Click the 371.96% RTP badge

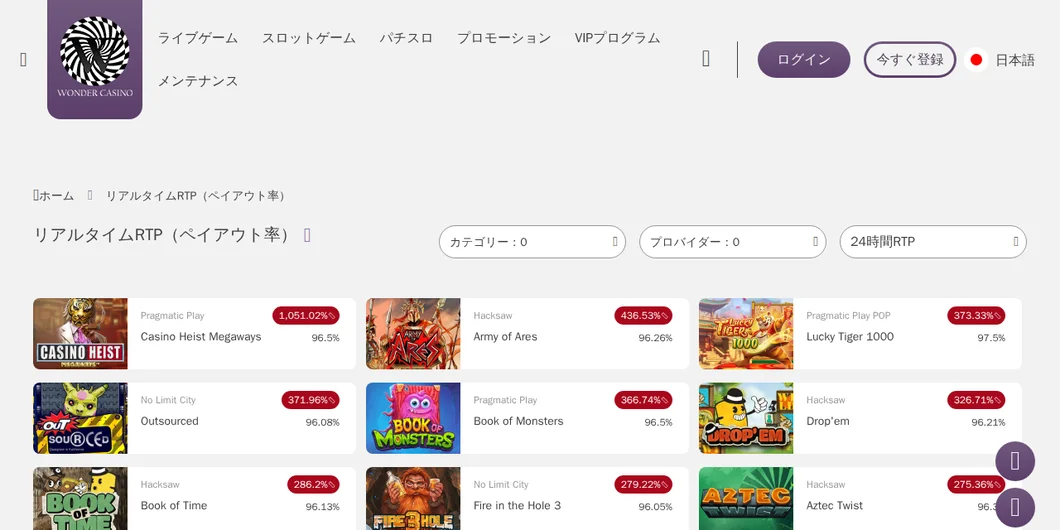[310, 400]
